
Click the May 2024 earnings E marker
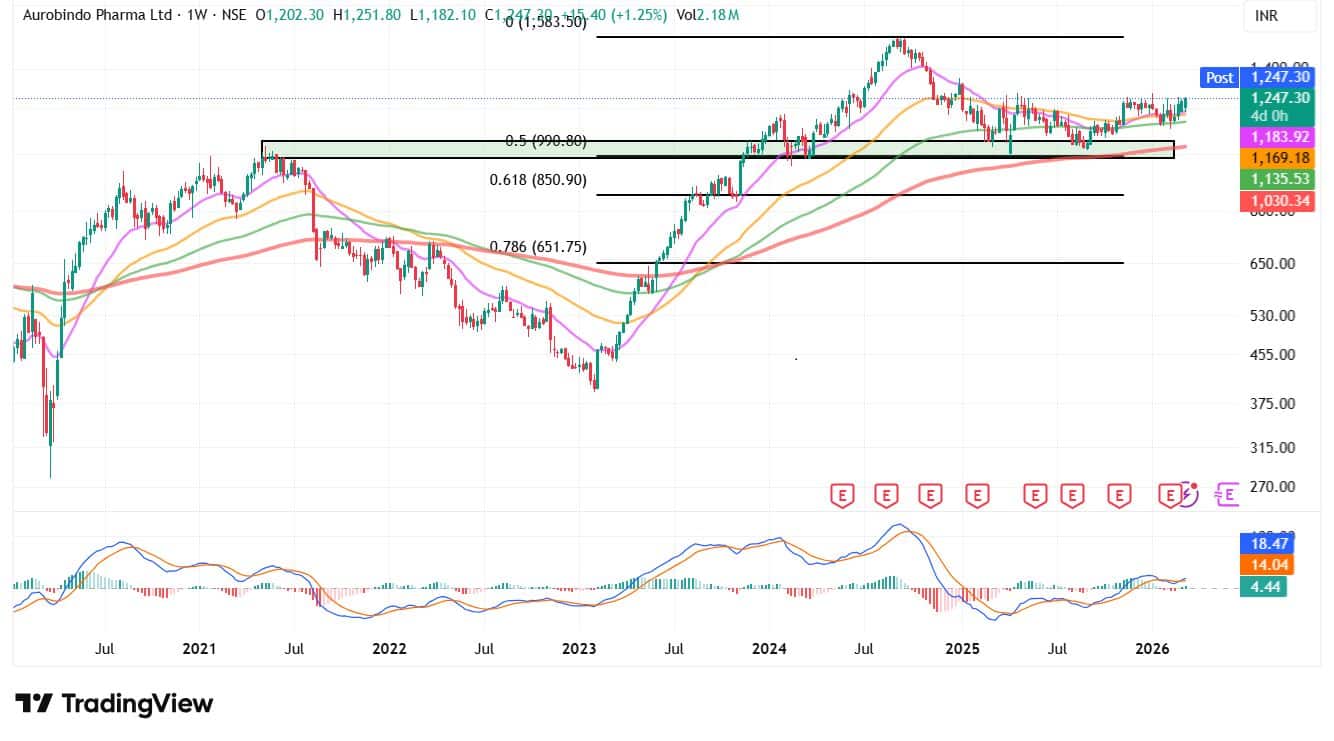(844, 494)
